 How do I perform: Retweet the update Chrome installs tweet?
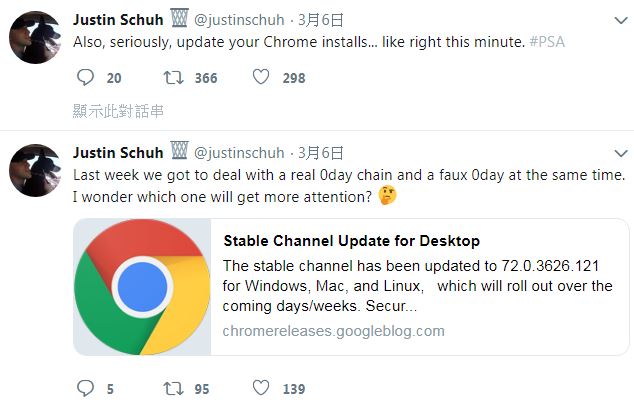click(173, 77)
